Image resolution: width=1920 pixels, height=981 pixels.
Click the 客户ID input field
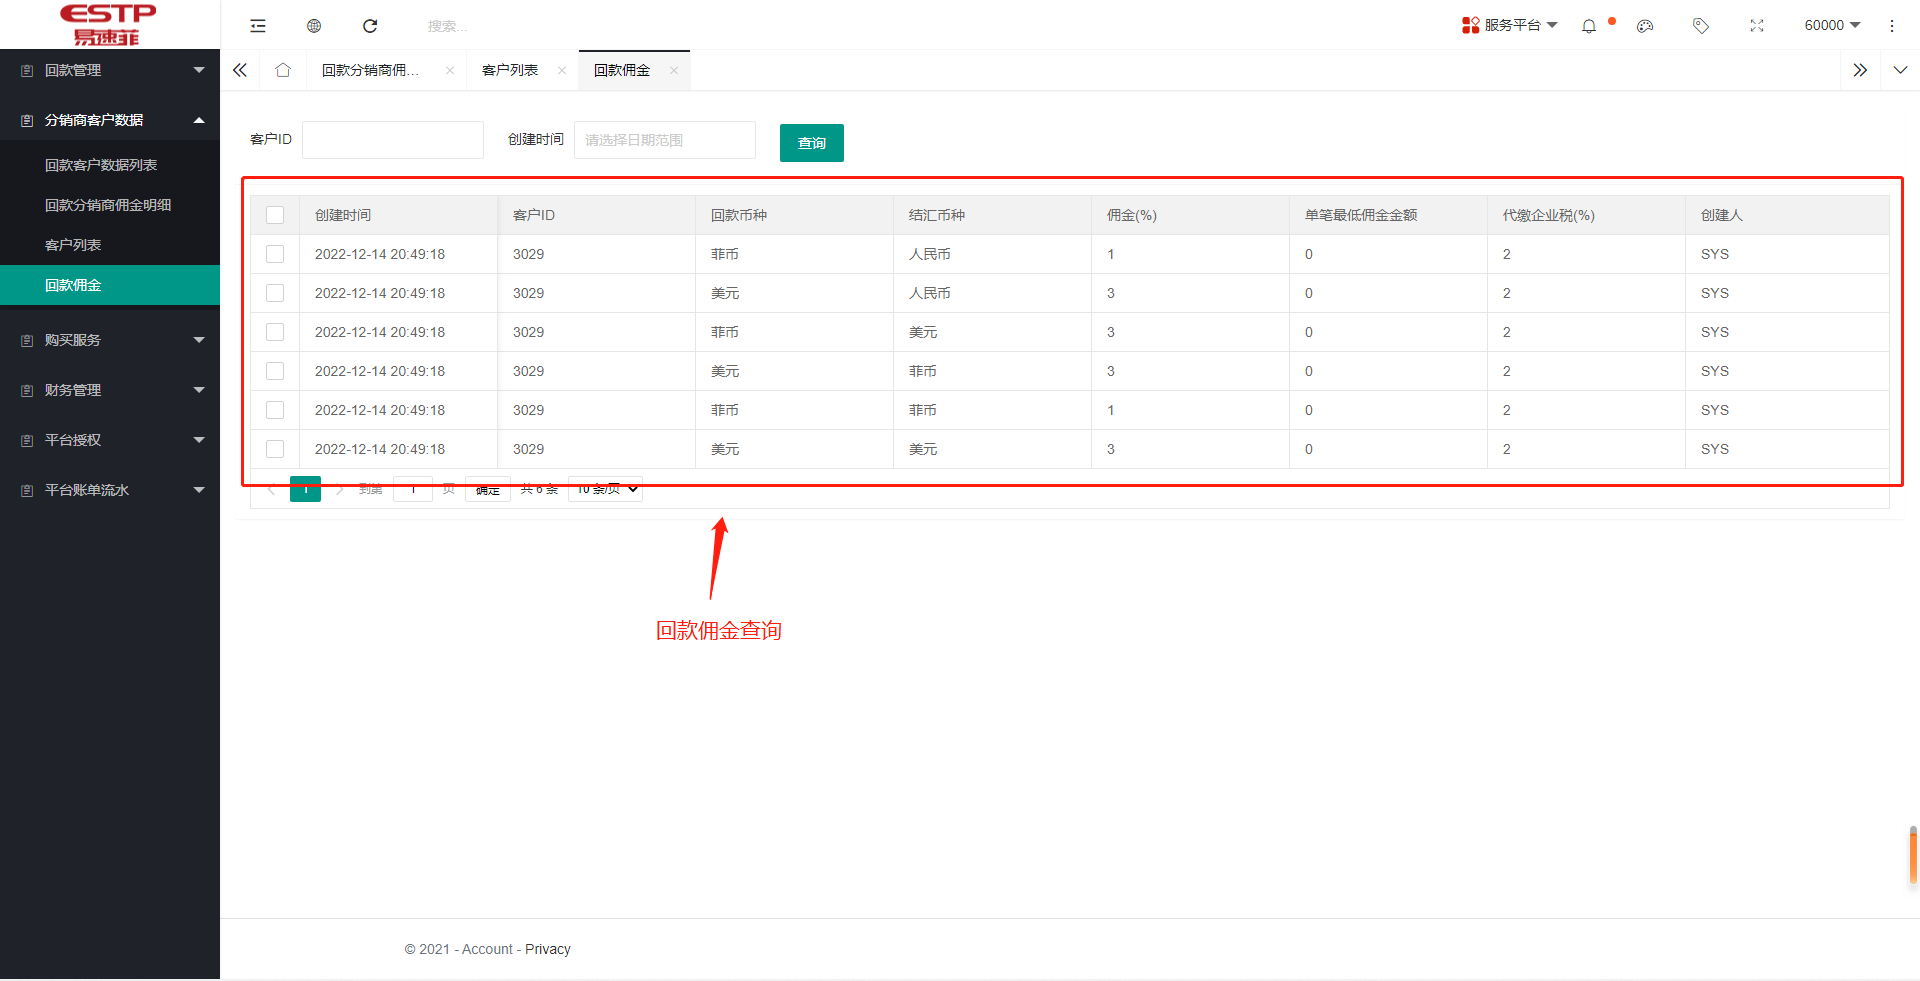(393, 140)
